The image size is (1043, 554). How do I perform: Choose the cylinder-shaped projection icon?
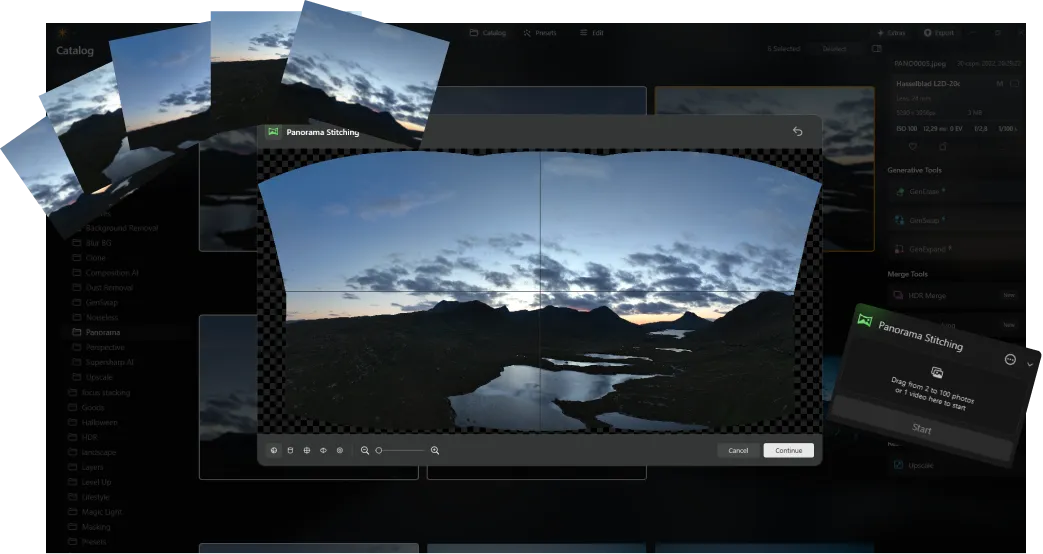pyautogui.click(x=290, y=450)
